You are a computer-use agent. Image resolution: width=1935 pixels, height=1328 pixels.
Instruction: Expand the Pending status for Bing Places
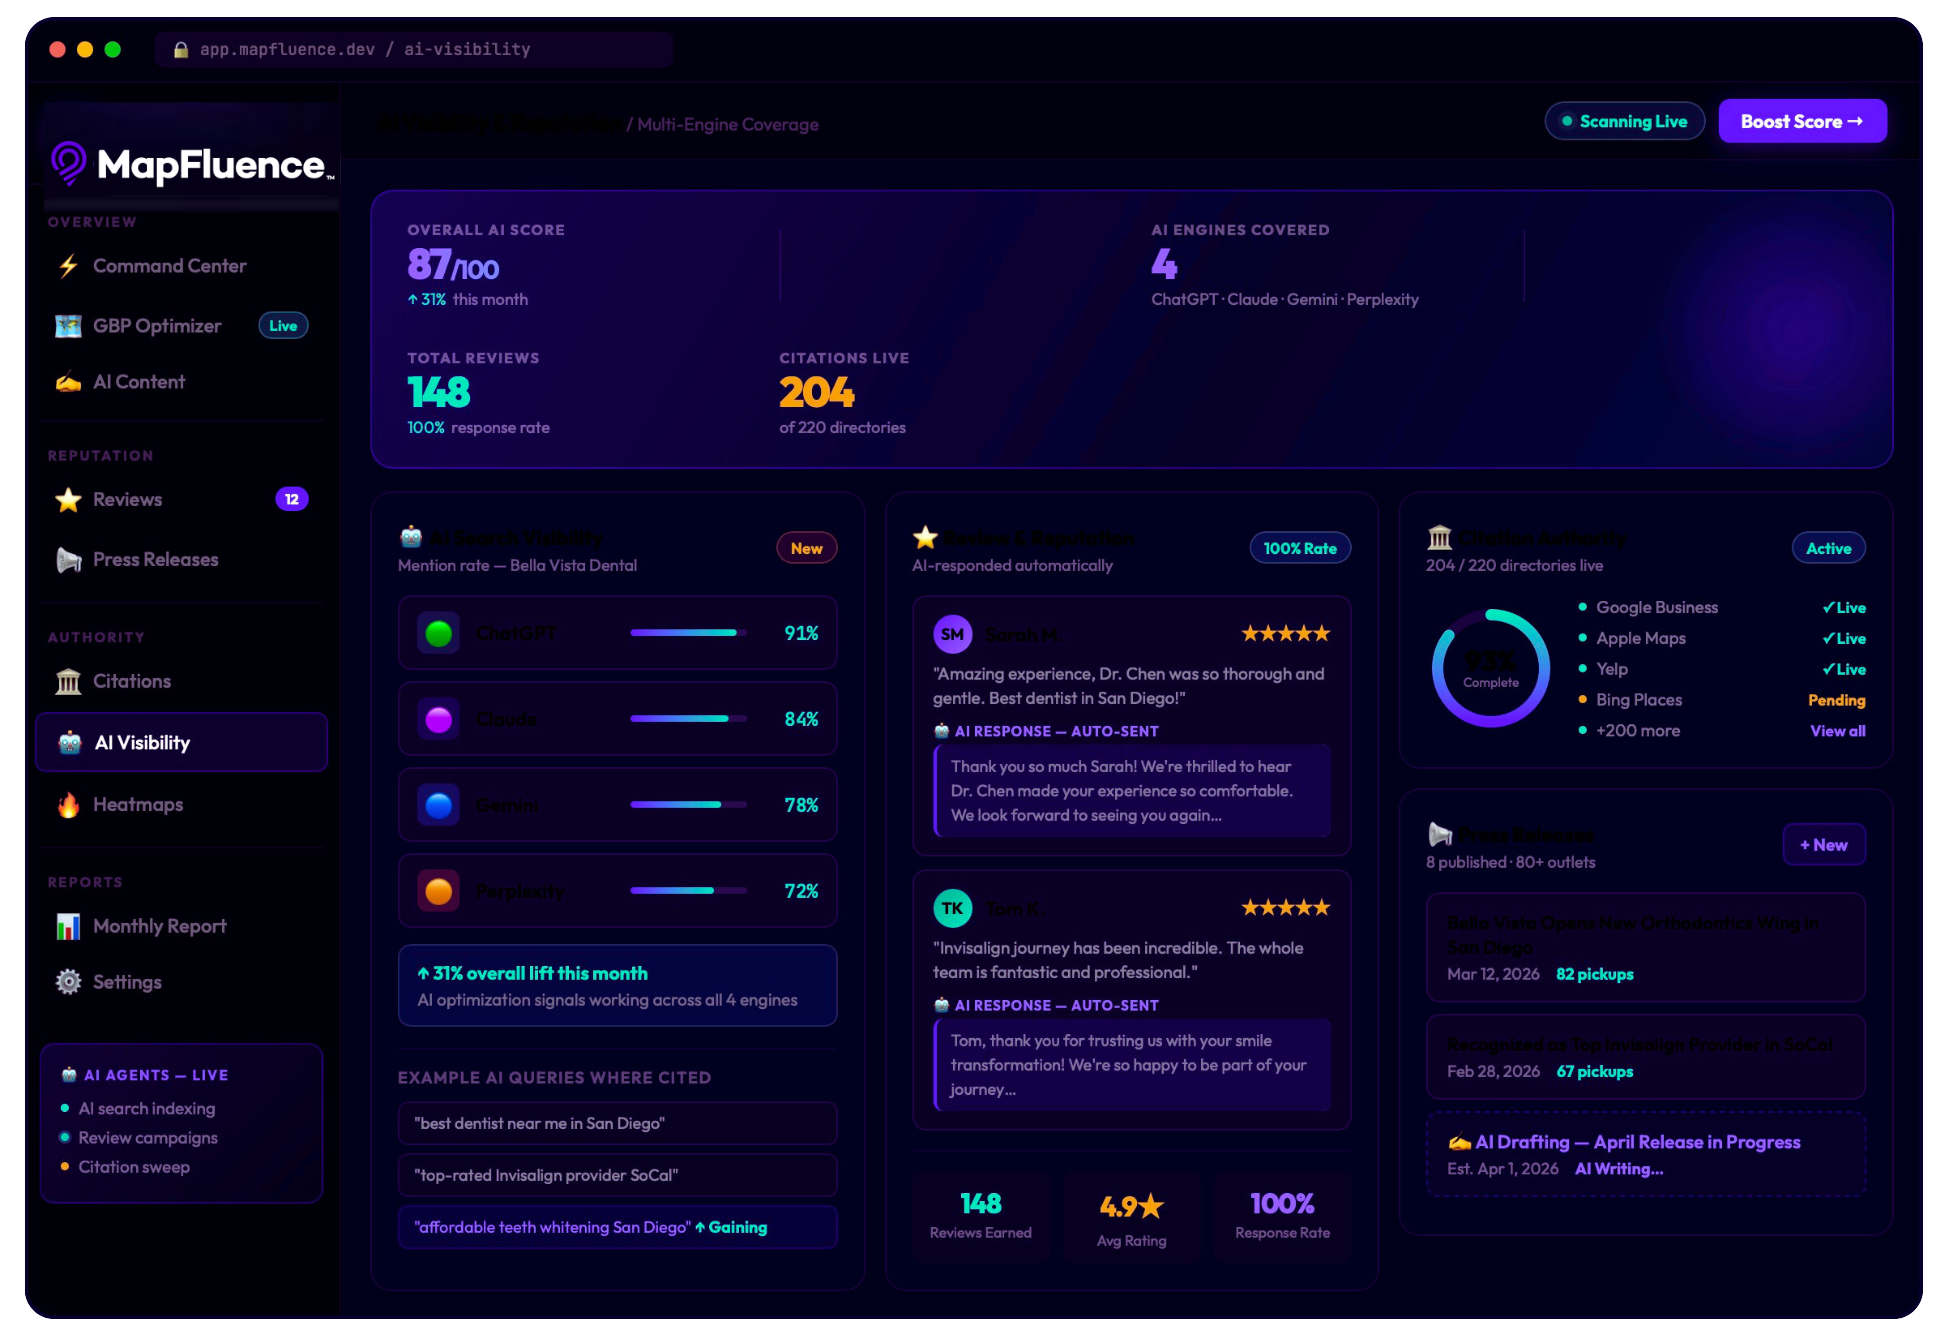1836,700
